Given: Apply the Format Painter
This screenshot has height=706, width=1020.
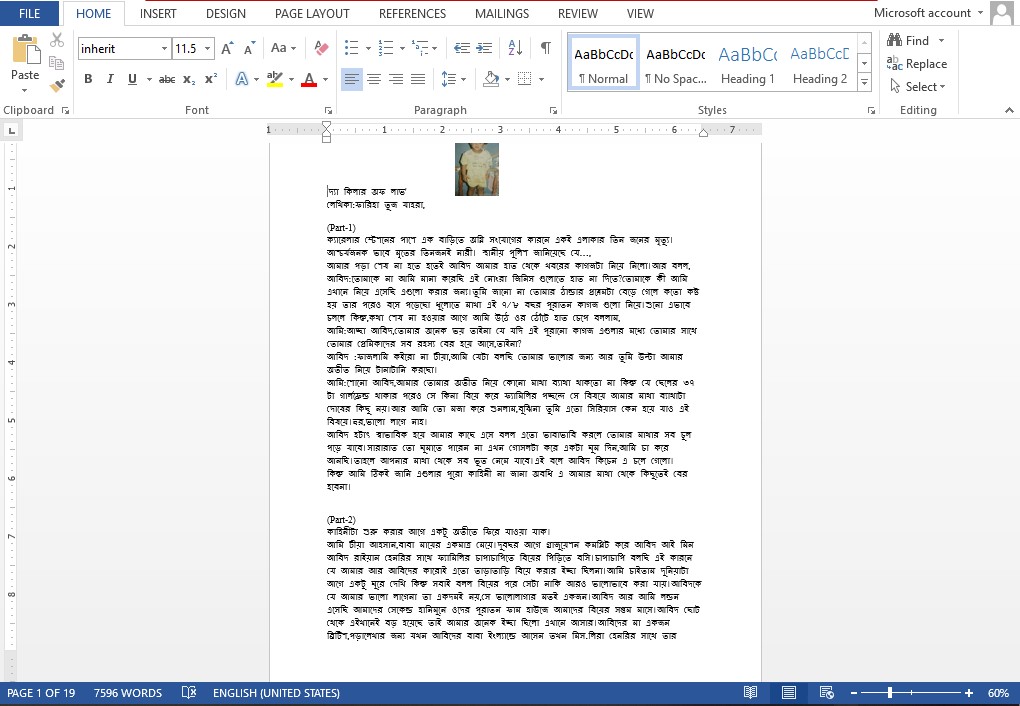Looking at the screenshot, I should coord(57,87).
